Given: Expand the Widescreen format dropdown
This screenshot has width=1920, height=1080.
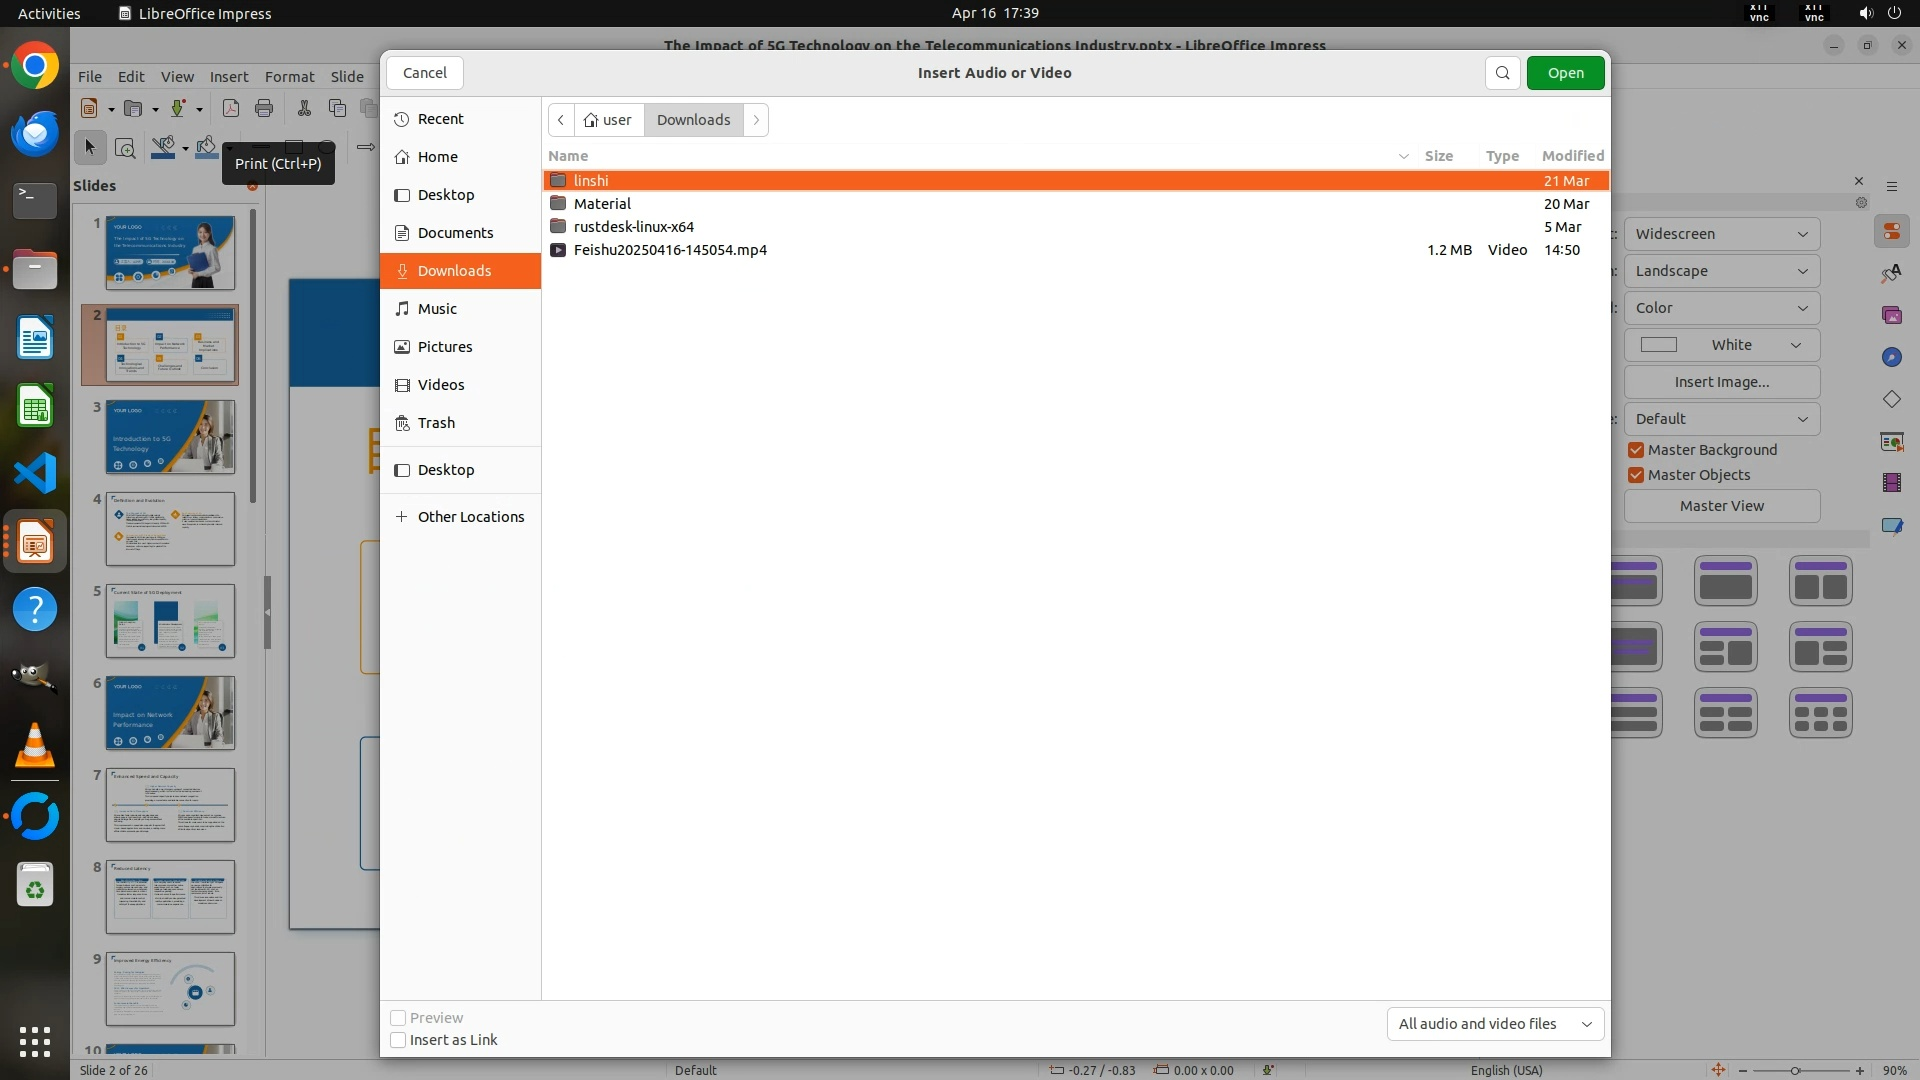Looking at the screenshot, I should click(x=1721, y=234).
